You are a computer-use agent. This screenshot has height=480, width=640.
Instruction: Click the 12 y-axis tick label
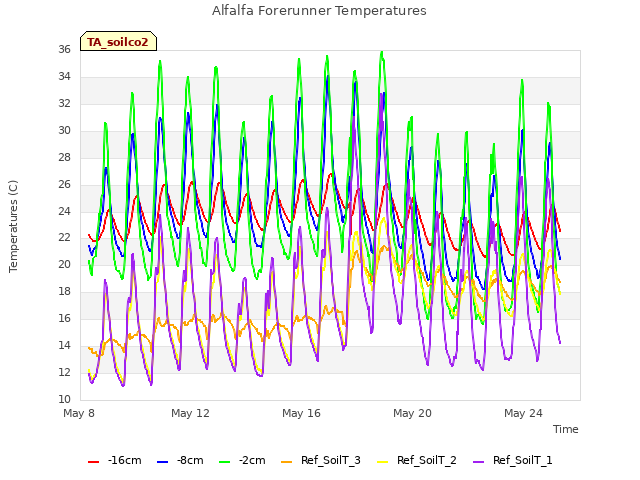pyautogui.click(x=64, y=372)
